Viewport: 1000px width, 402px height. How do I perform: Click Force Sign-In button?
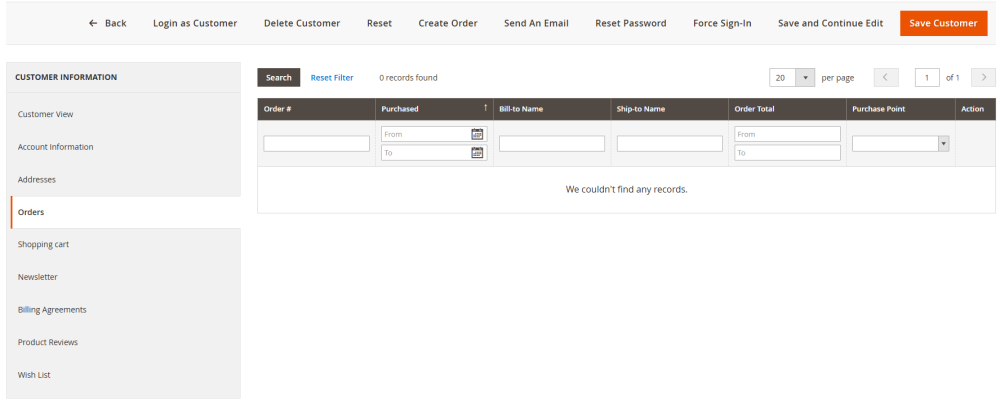pos(722,23)
